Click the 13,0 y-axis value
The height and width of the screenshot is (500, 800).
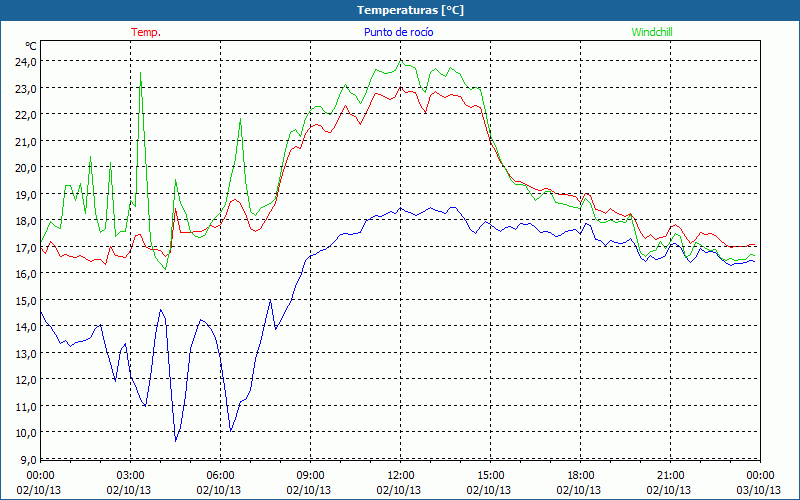click(x=26, y=354)
